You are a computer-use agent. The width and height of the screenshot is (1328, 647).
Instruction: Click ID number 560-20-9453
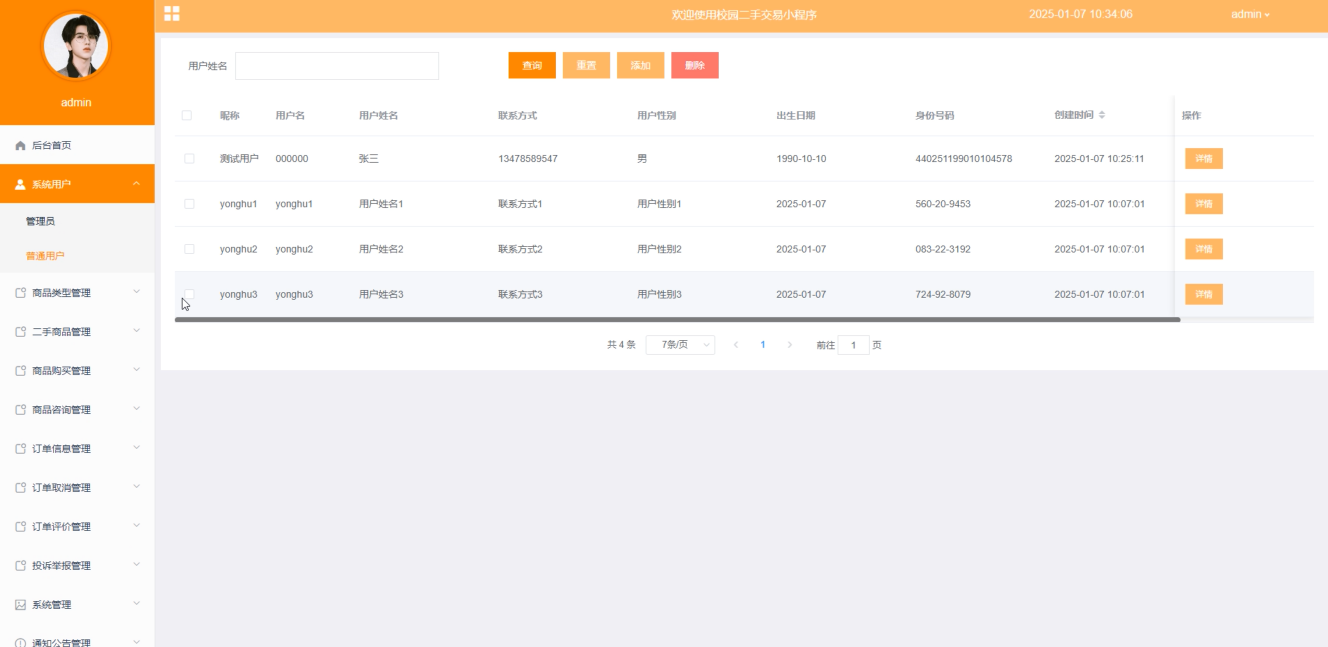[x=943, y=204]
